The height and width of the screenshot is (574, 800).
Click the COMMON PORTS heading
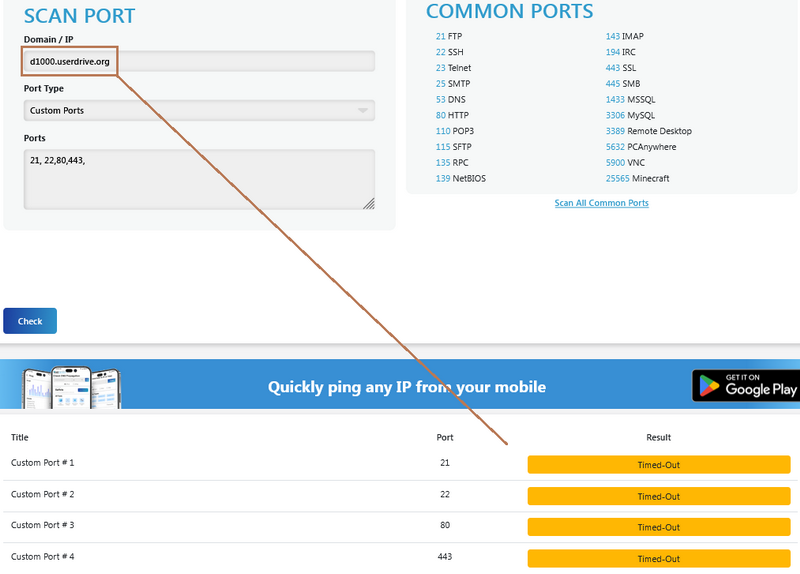pos(510,11)
